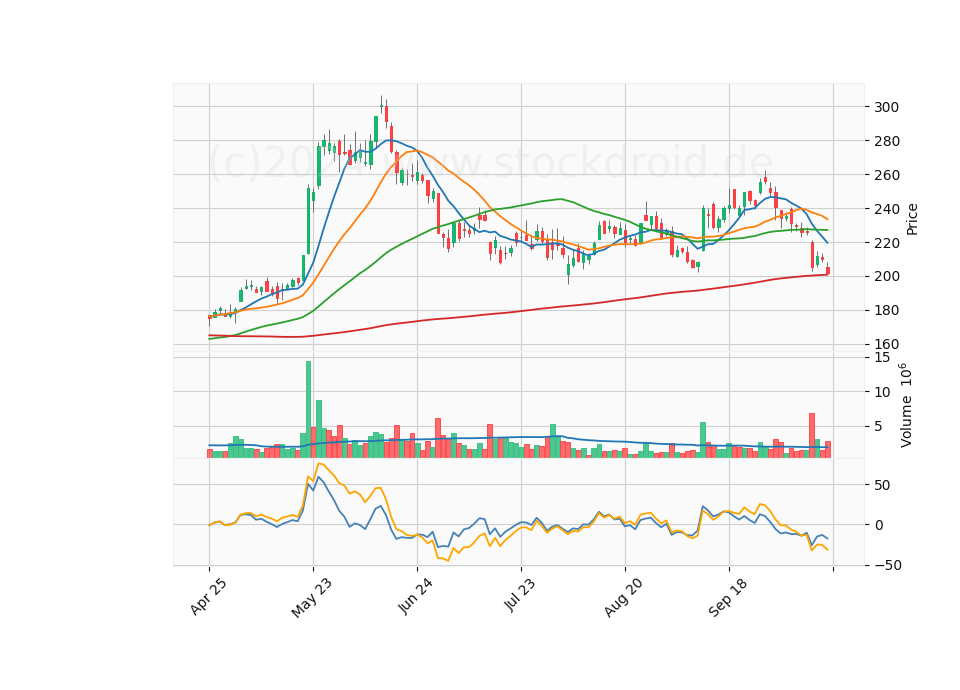
Task: Click the 280 price axis value
Action: pyautogui.click(x=887, y=141)
